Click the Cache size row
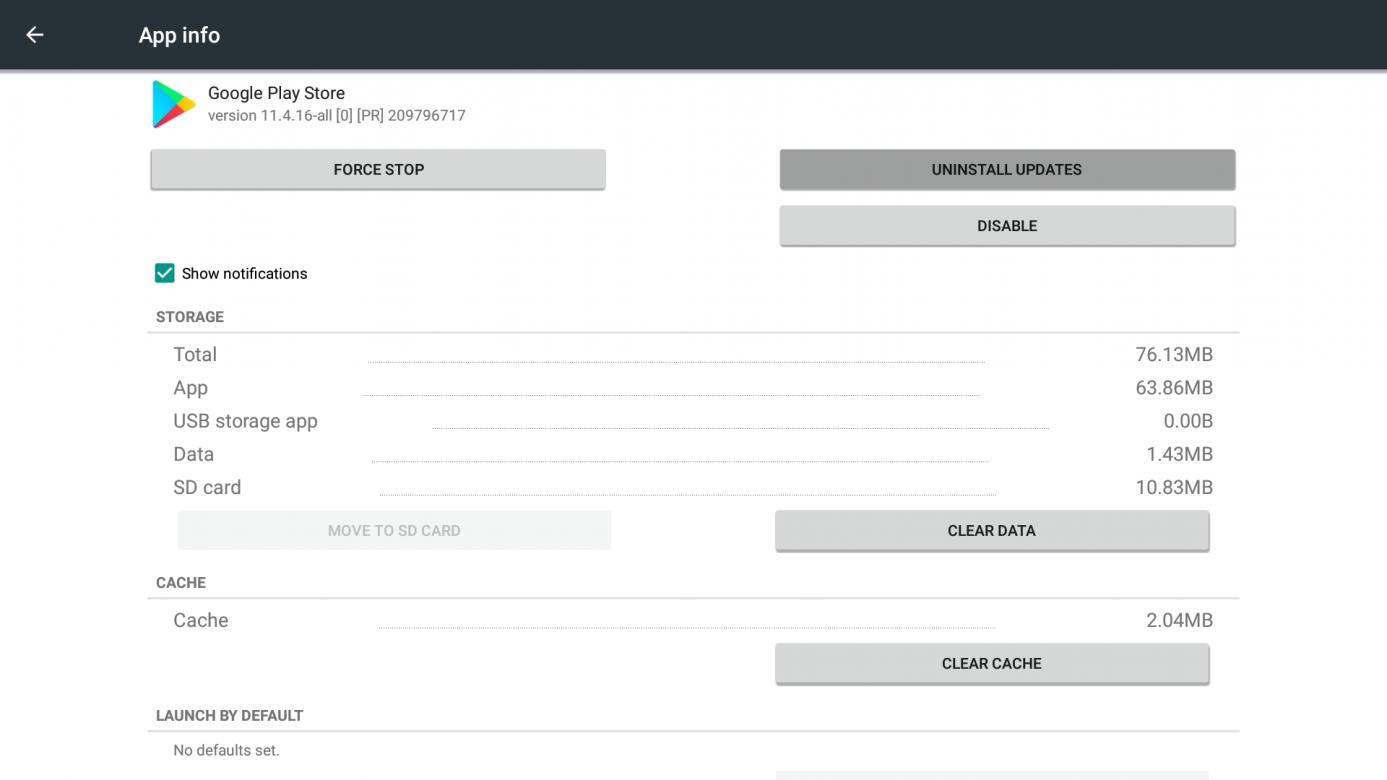The height and width of the screenshot is (780, 1387). point(692,621)
